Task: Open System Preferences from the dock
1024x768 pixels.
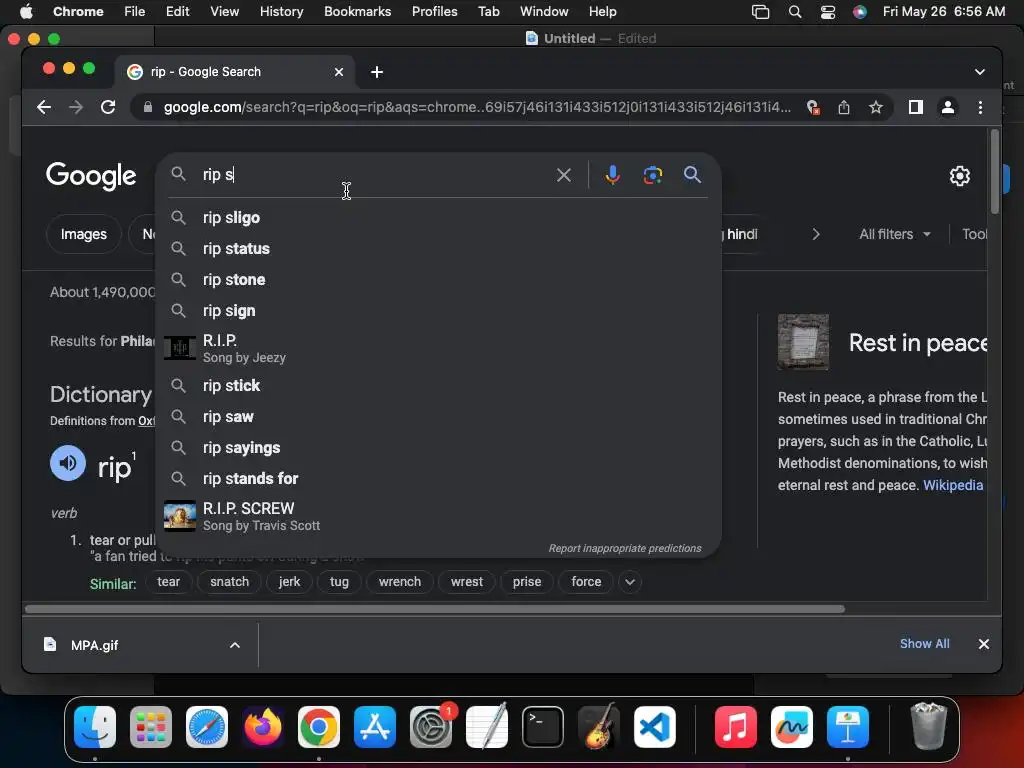Action: [x=431, y=727]
